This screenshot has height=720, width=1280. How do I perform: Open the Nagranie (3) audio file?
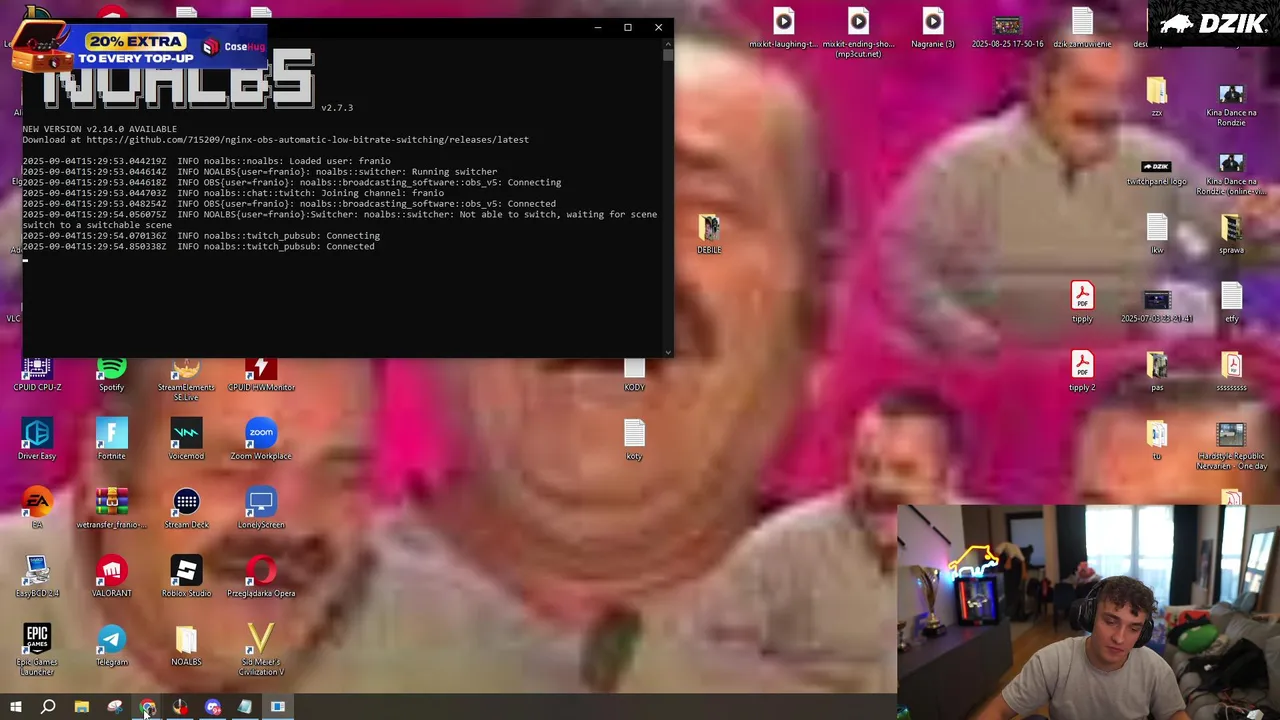(933, 28)
